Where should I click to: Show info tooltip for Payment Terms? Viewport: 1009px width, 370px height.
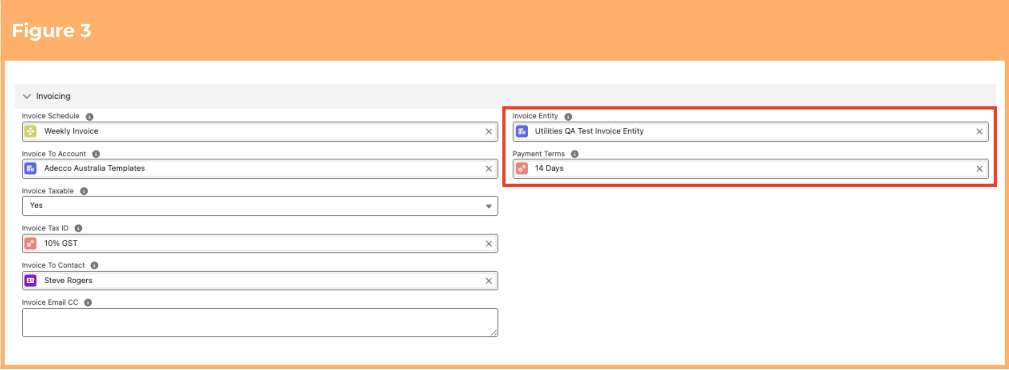point(575,154)
